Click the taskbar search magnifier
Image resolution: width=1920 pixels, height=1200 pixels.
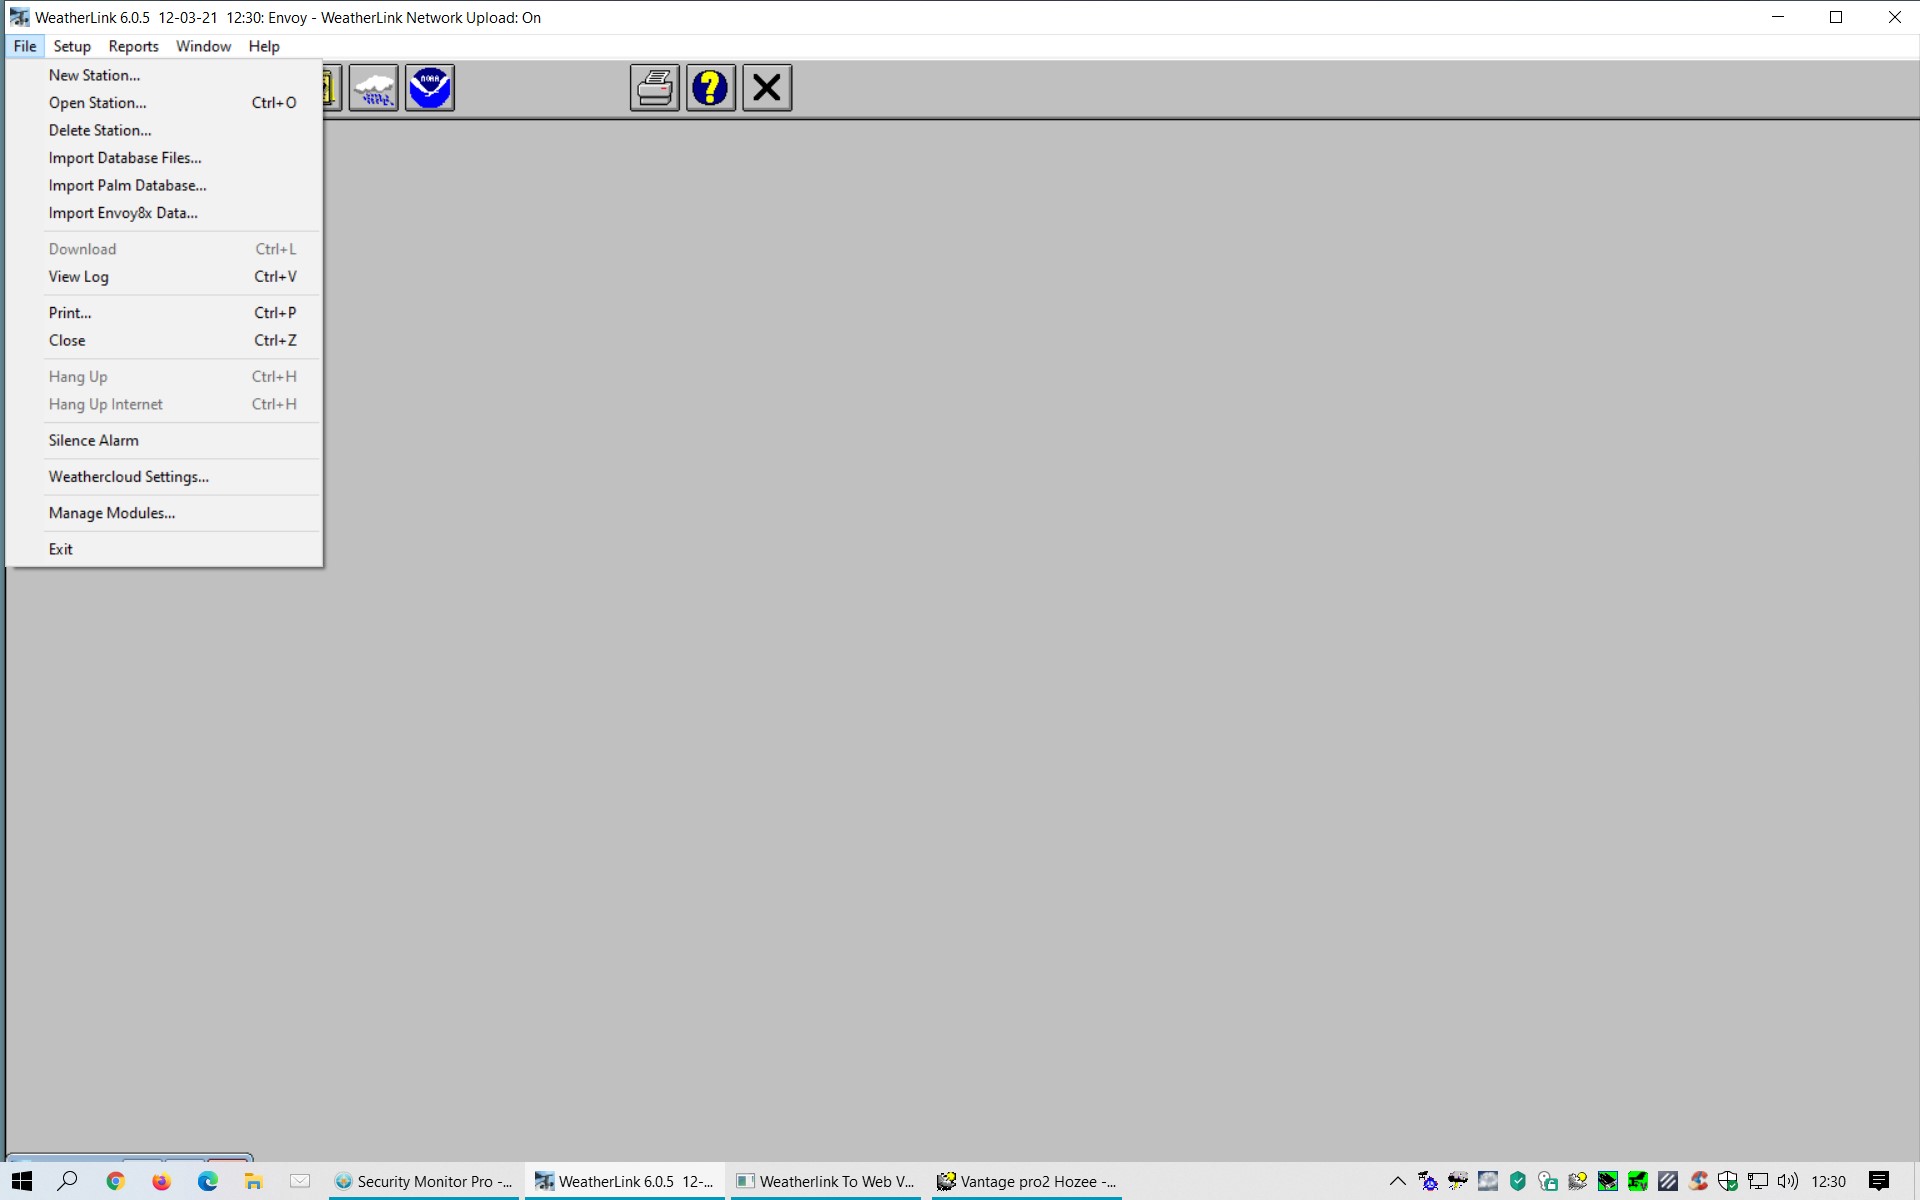(x=68, y=1181)
